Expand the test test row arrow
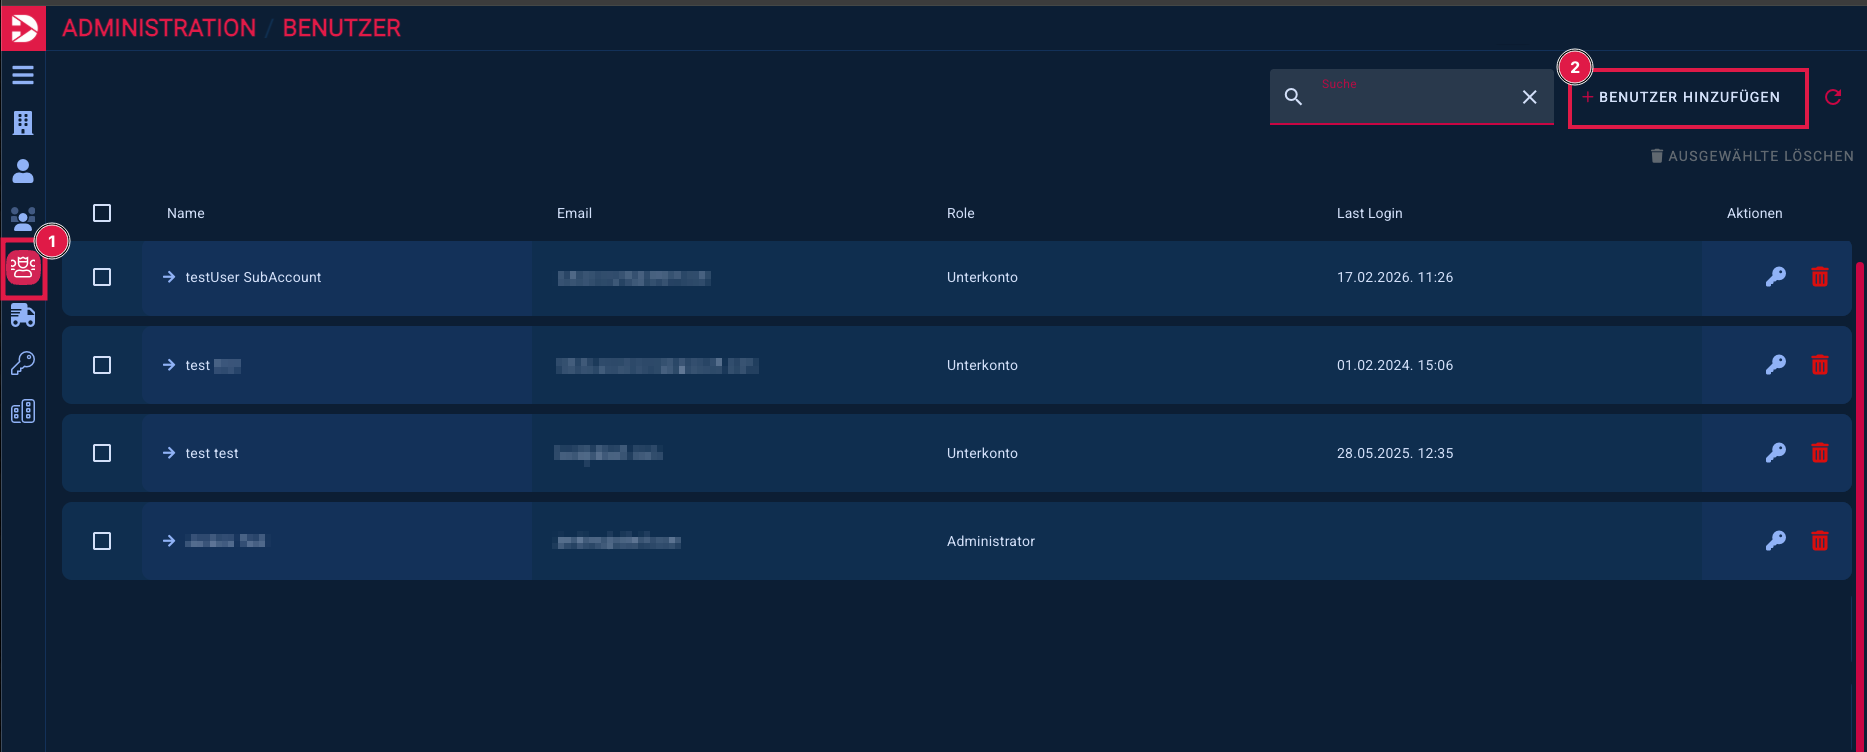1867x752 pixels. 169,453
